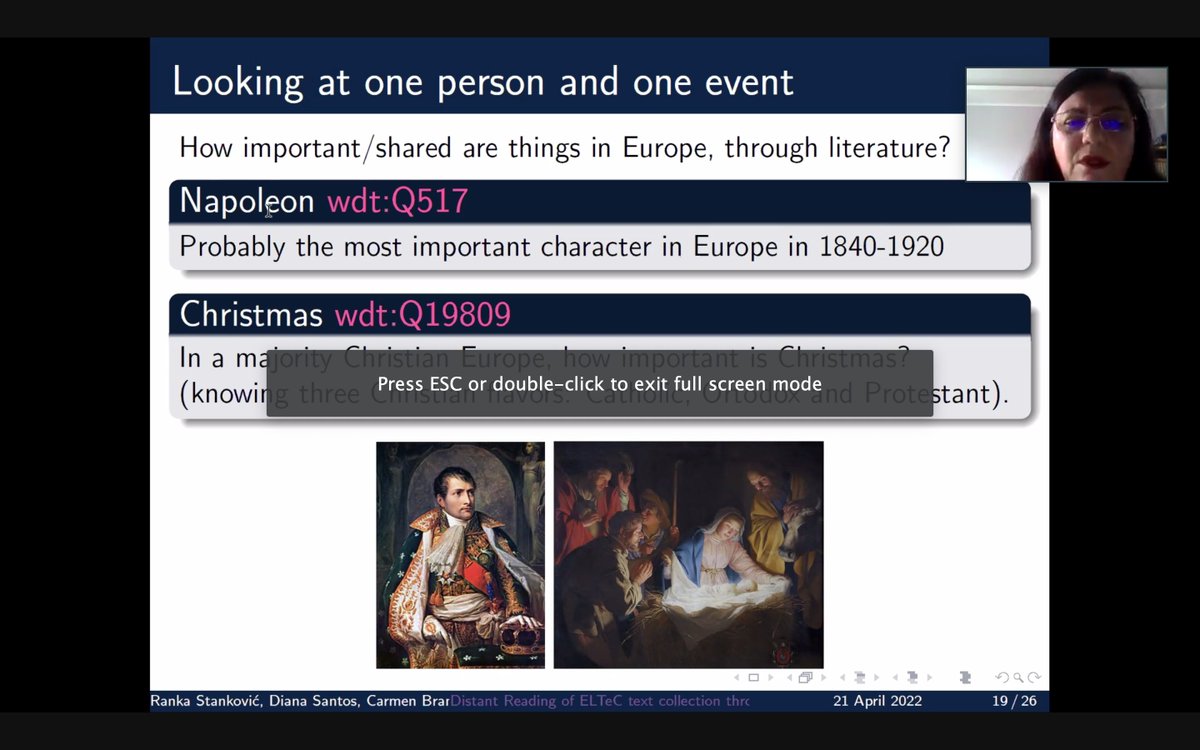
Task: Click the 'Press ESC or double-click' fullscreen notice
Action: click(x=599, y=384)
